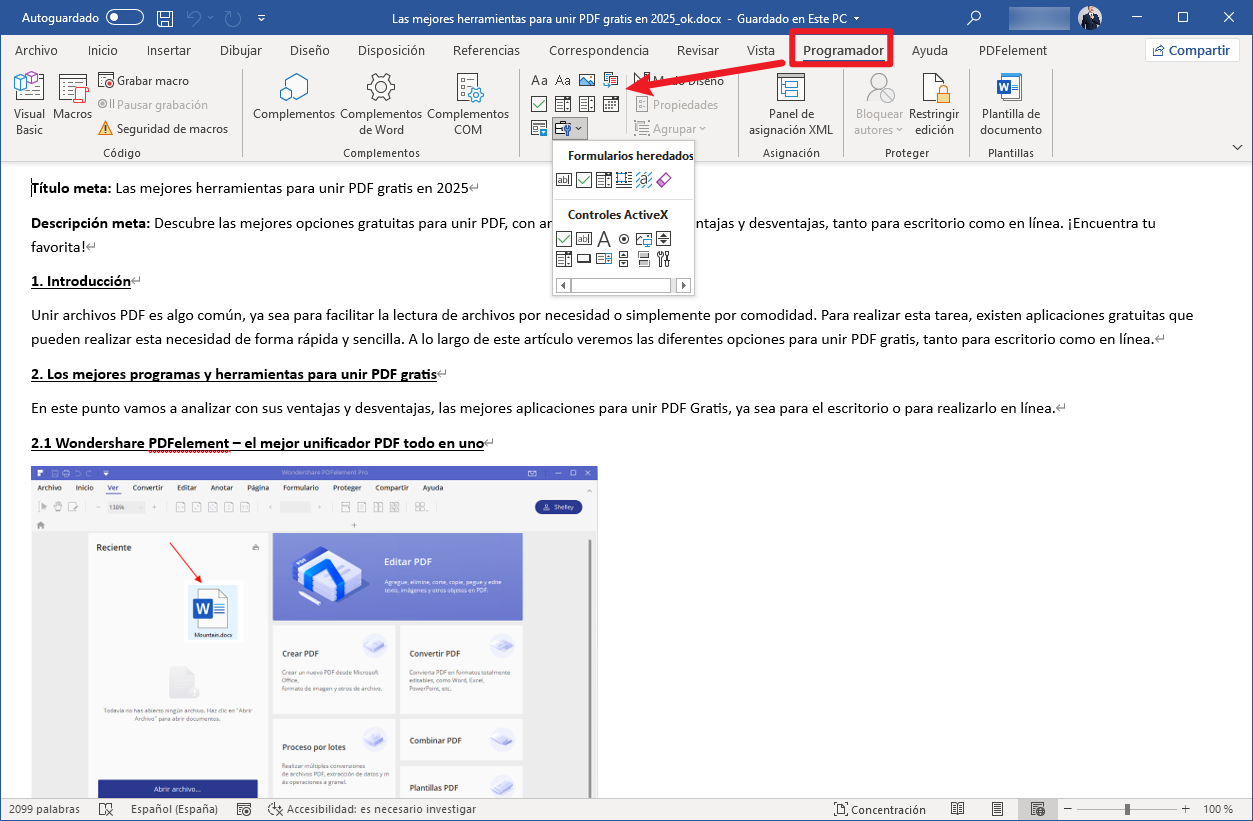Open the Visual Basic editor
This screenshot has width=1253, height=821.
[x=29, y=104]
